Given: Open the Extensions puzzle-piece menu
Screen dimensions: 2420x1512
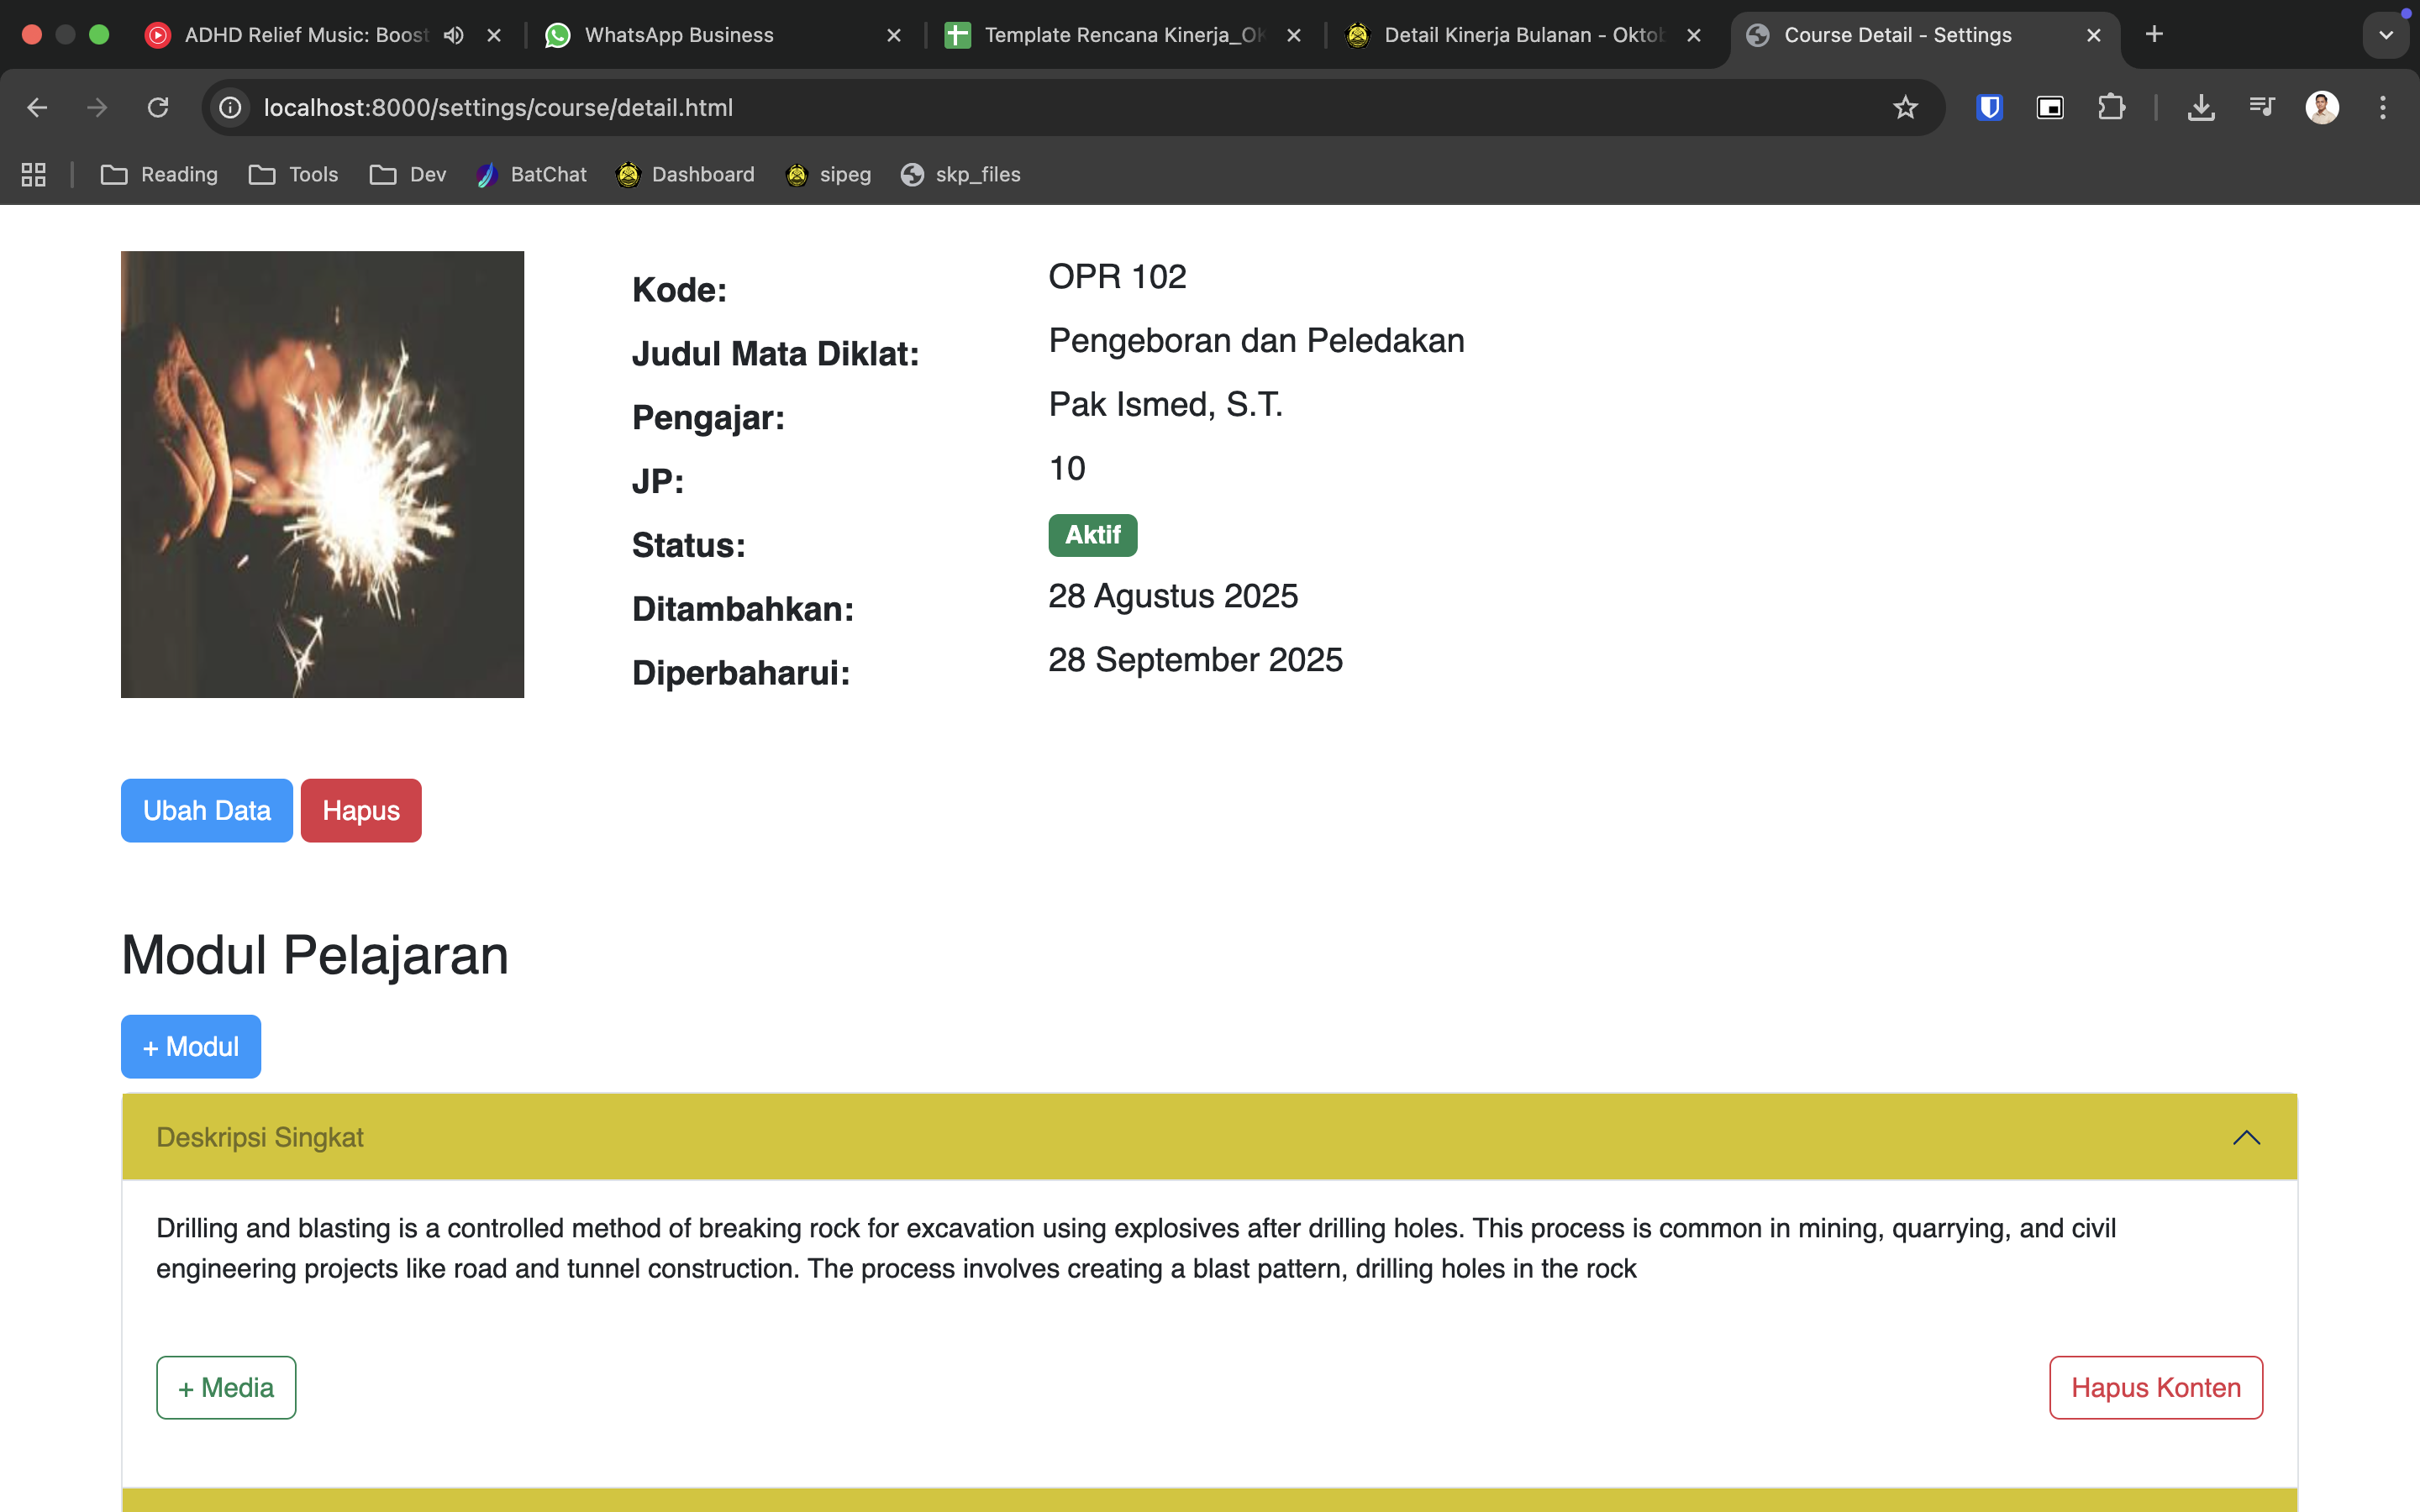Looking at the screenshot, I should pos(2110,107).
